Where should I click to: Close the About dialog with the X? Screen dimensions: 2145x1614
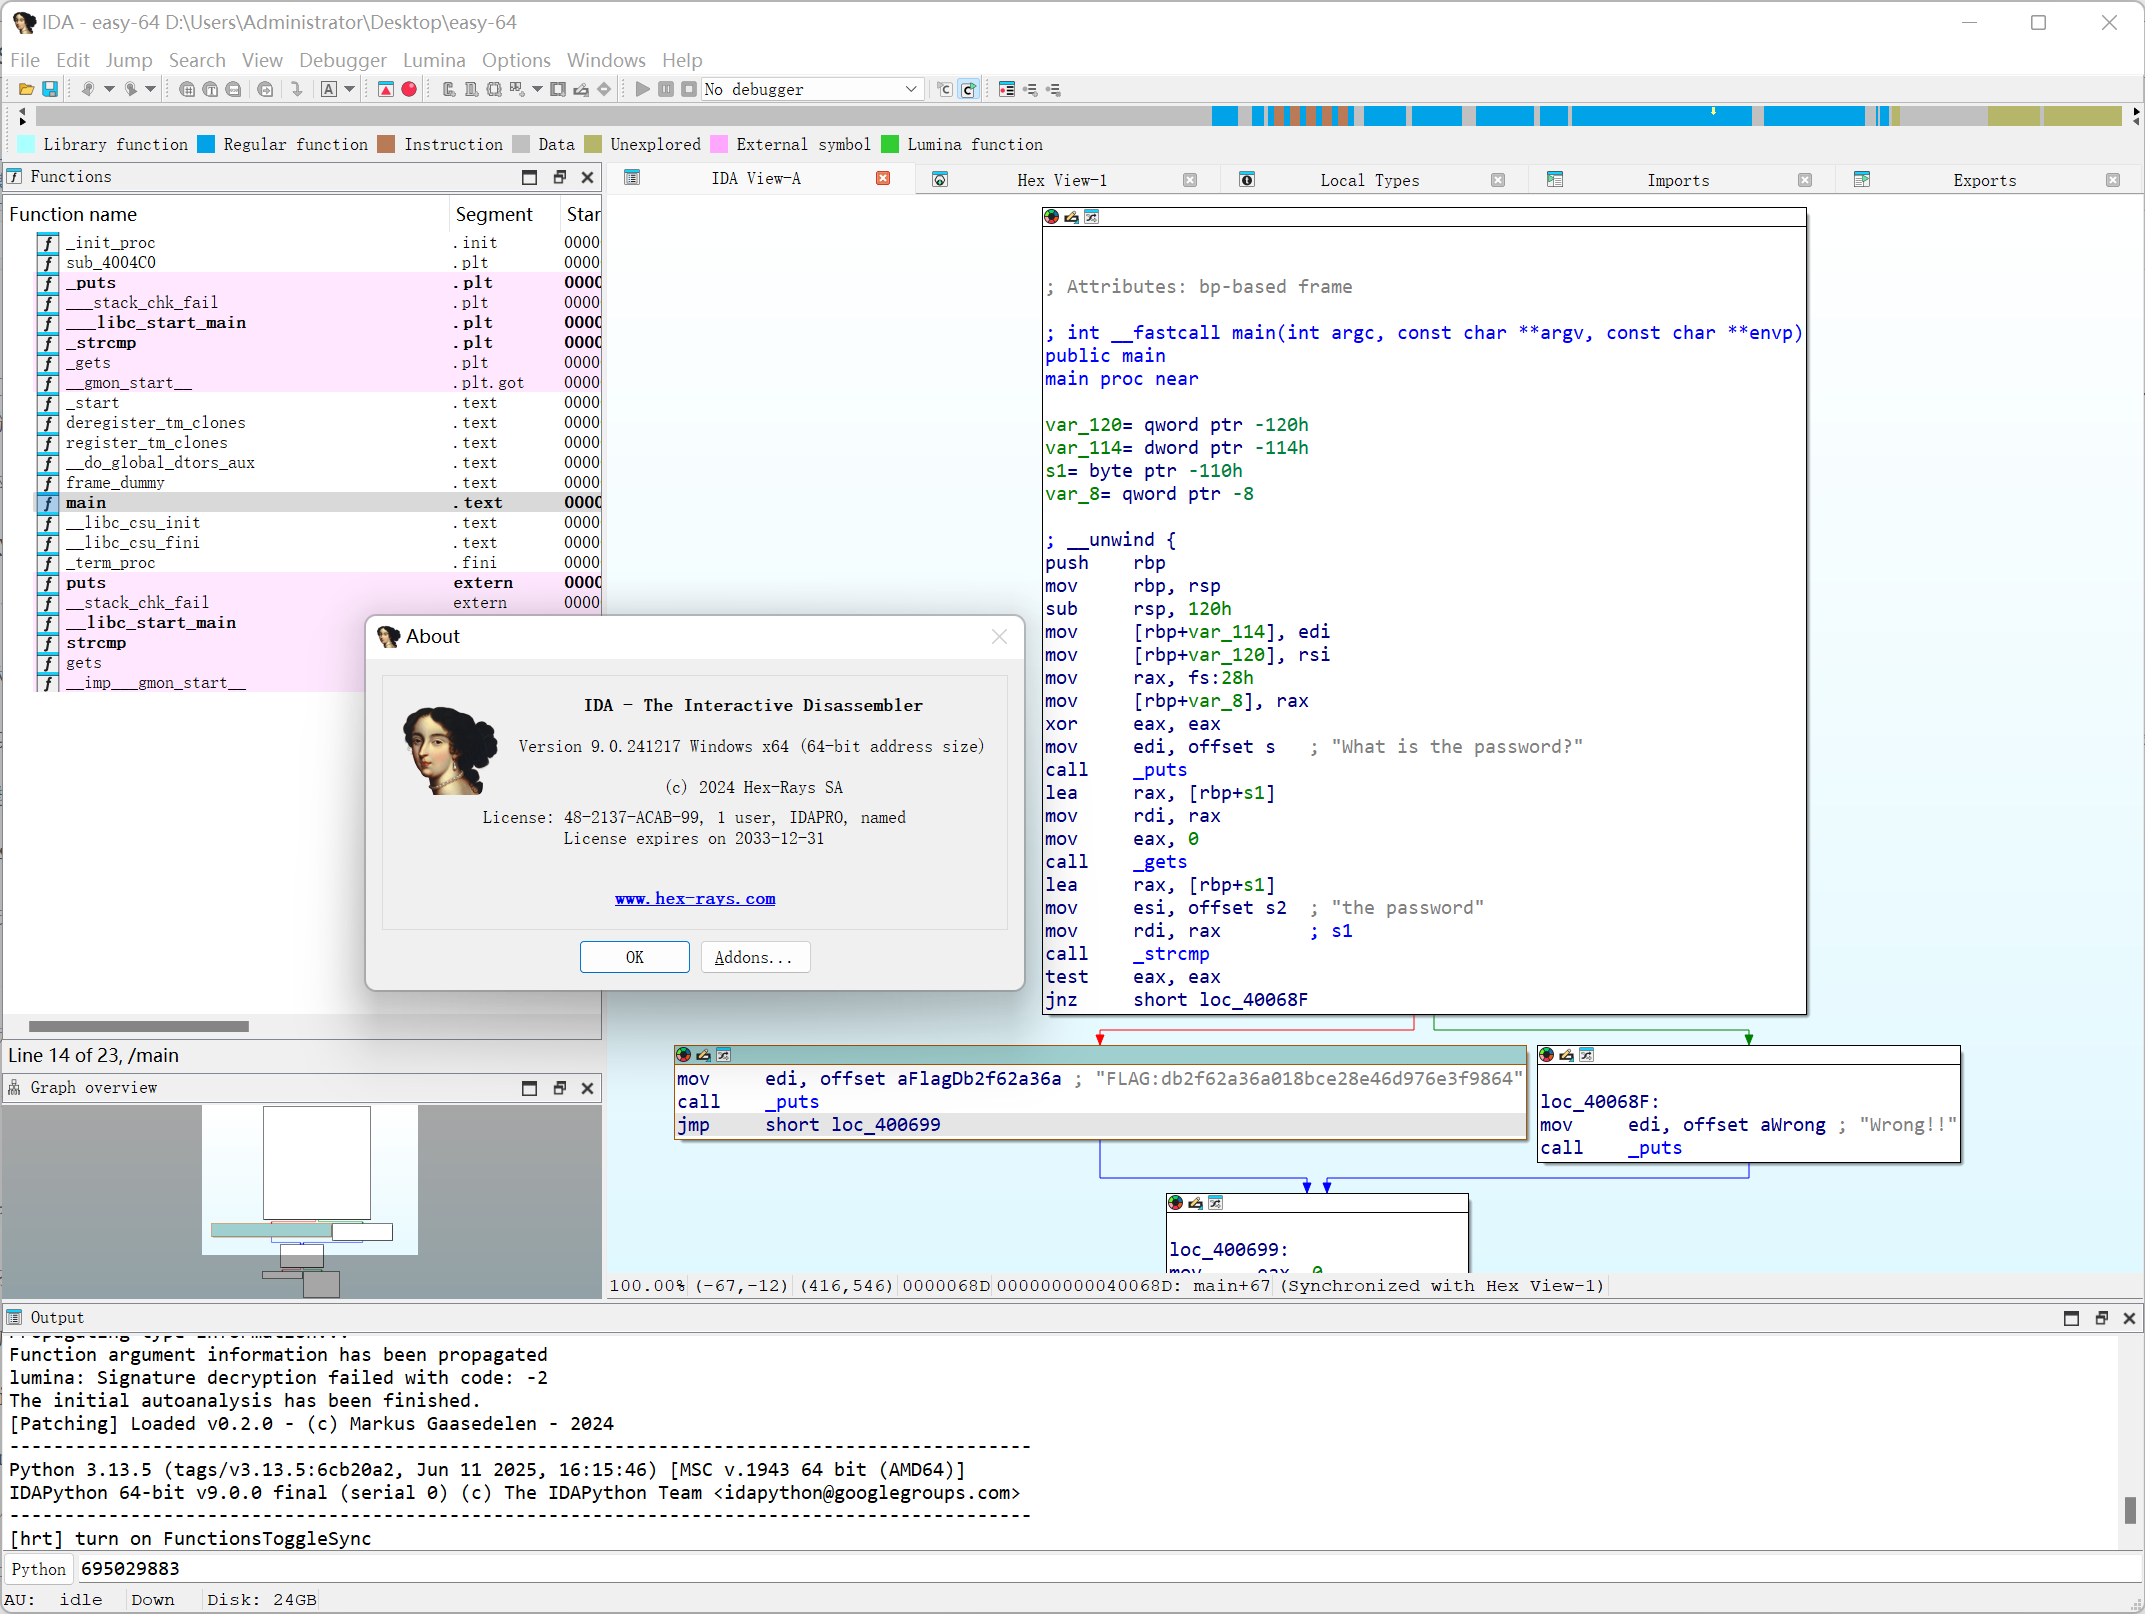[999, 637]
